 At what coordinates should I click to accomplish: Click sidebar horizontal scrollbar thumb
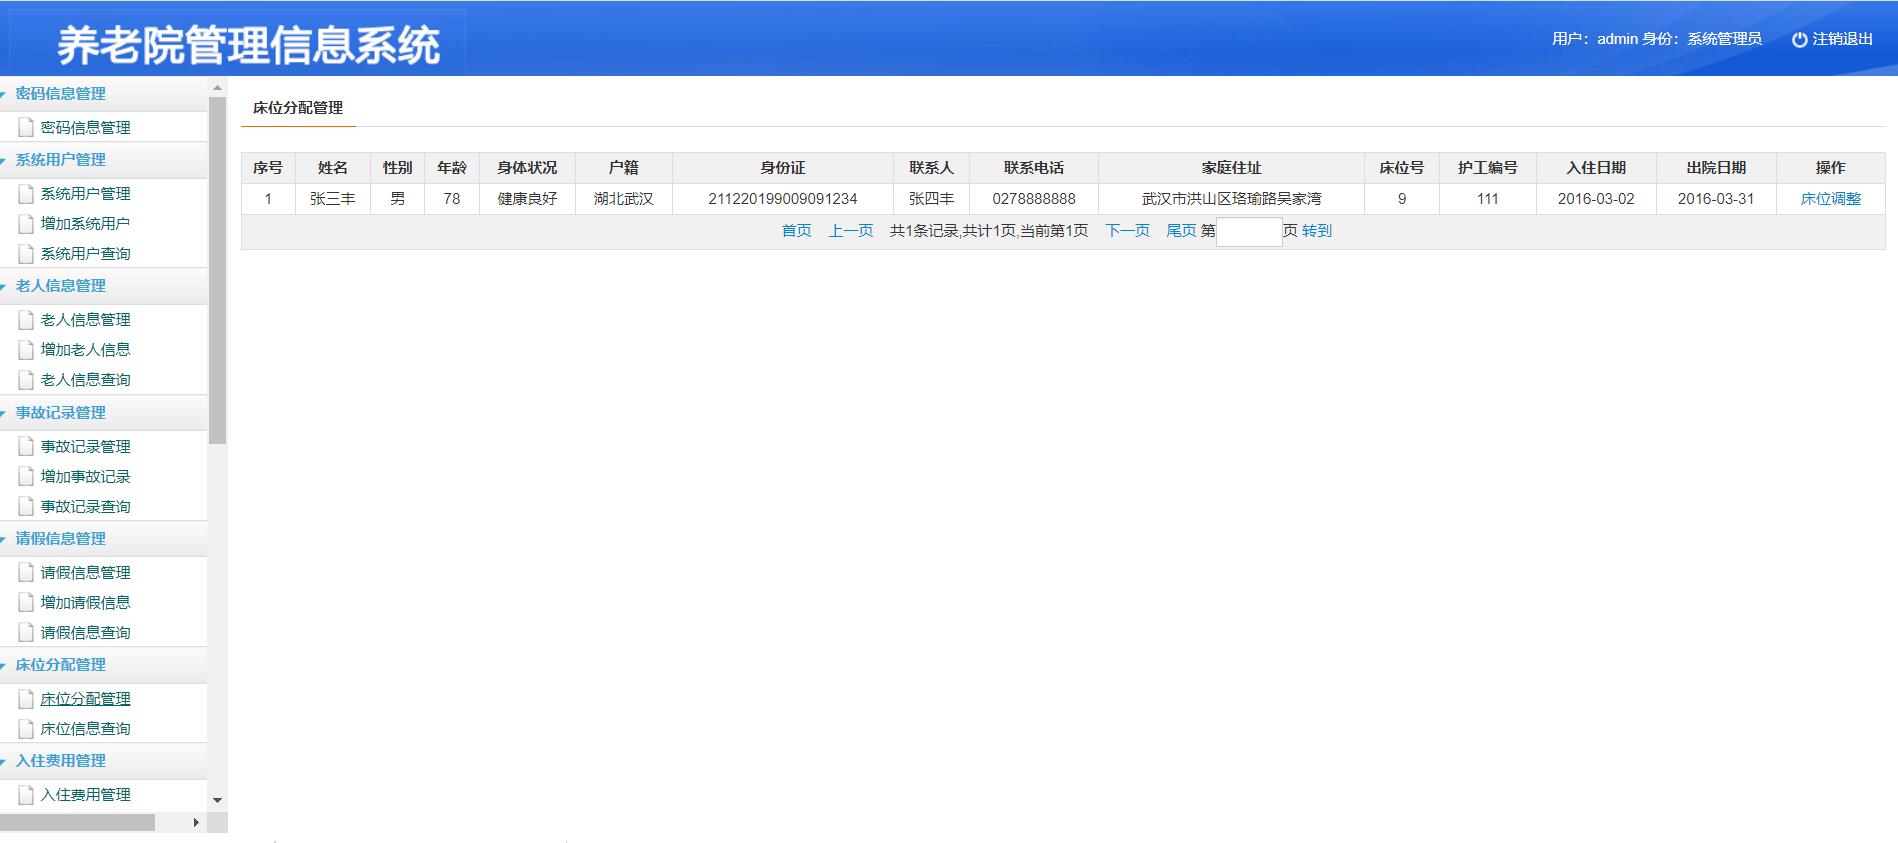[x=77, y=823]
